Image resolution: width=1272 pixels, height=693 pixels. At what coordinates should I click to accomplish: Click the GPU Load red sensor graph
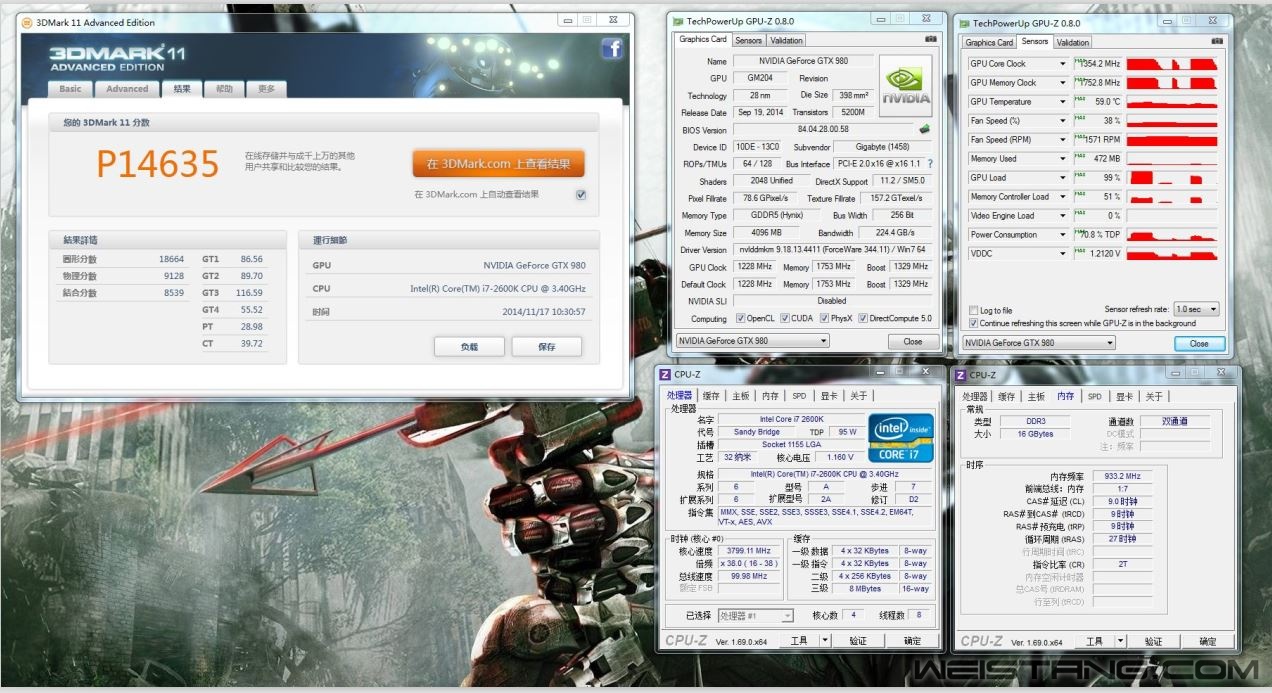point(1172,178)
